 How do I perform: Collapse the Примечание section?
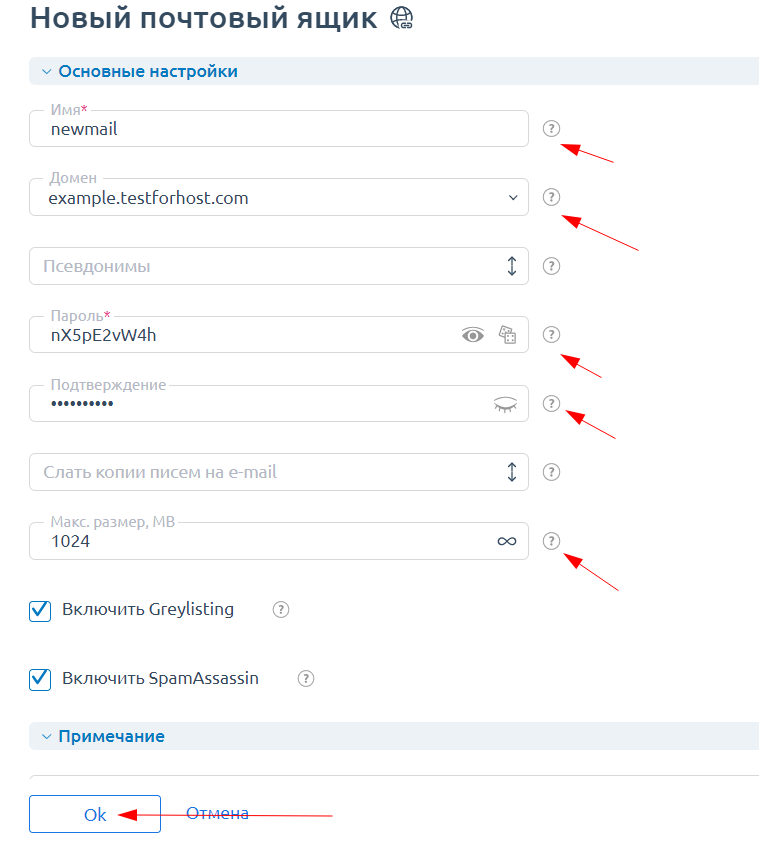pos(45,737)
